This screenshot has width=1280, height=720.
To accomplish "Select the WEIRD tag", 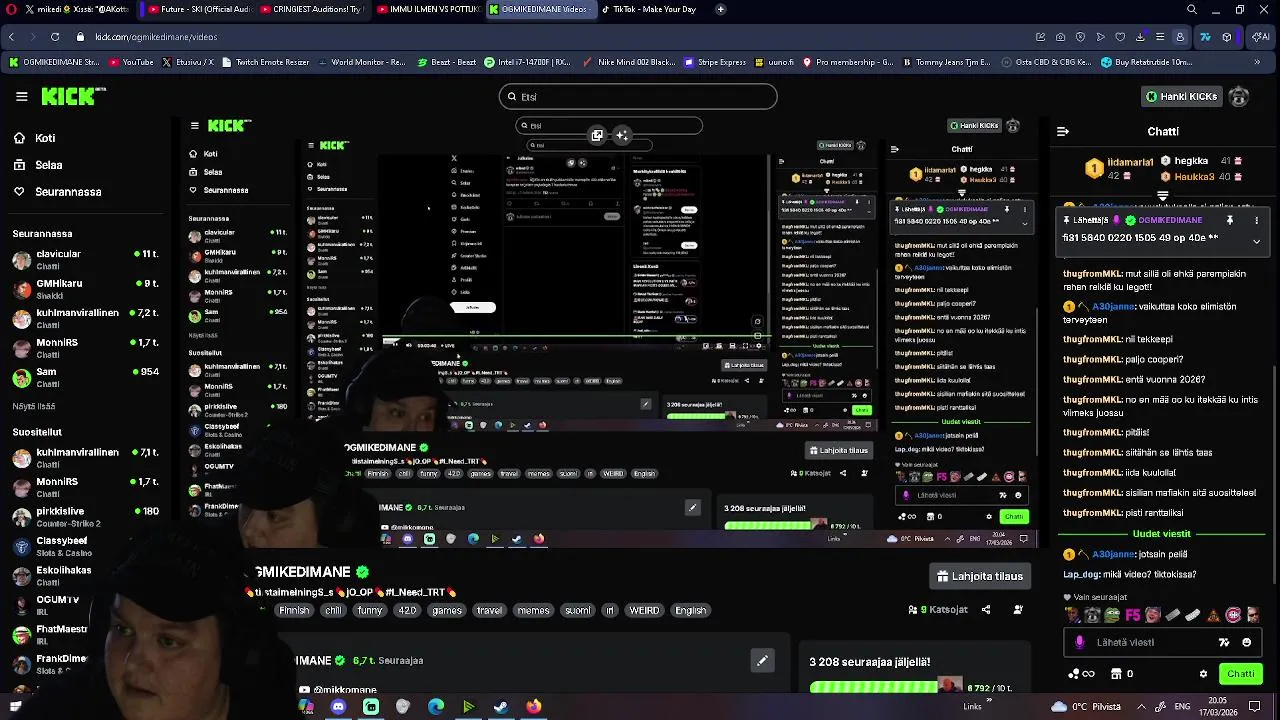I will [644, 610].
